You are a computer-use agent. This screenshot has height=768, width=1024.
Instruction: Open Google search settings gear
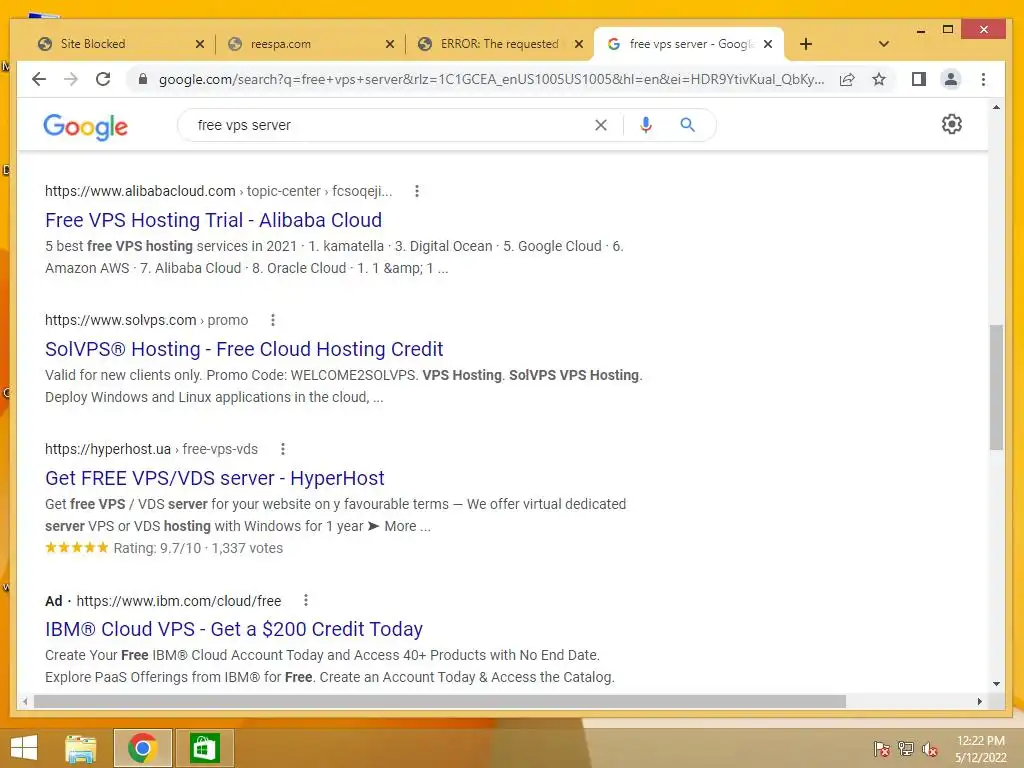952,124
